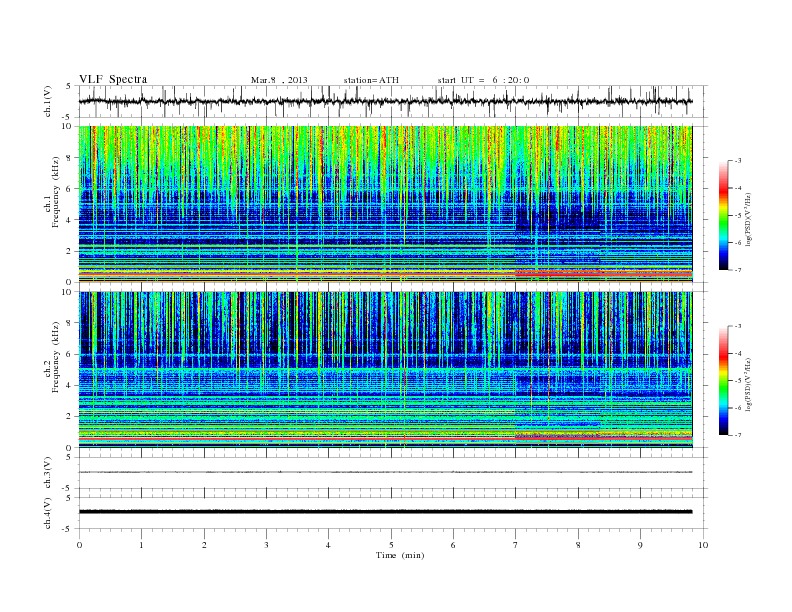Click inside the ch.1 spectrogram panel
792x612 pixels.
[385, 204]
